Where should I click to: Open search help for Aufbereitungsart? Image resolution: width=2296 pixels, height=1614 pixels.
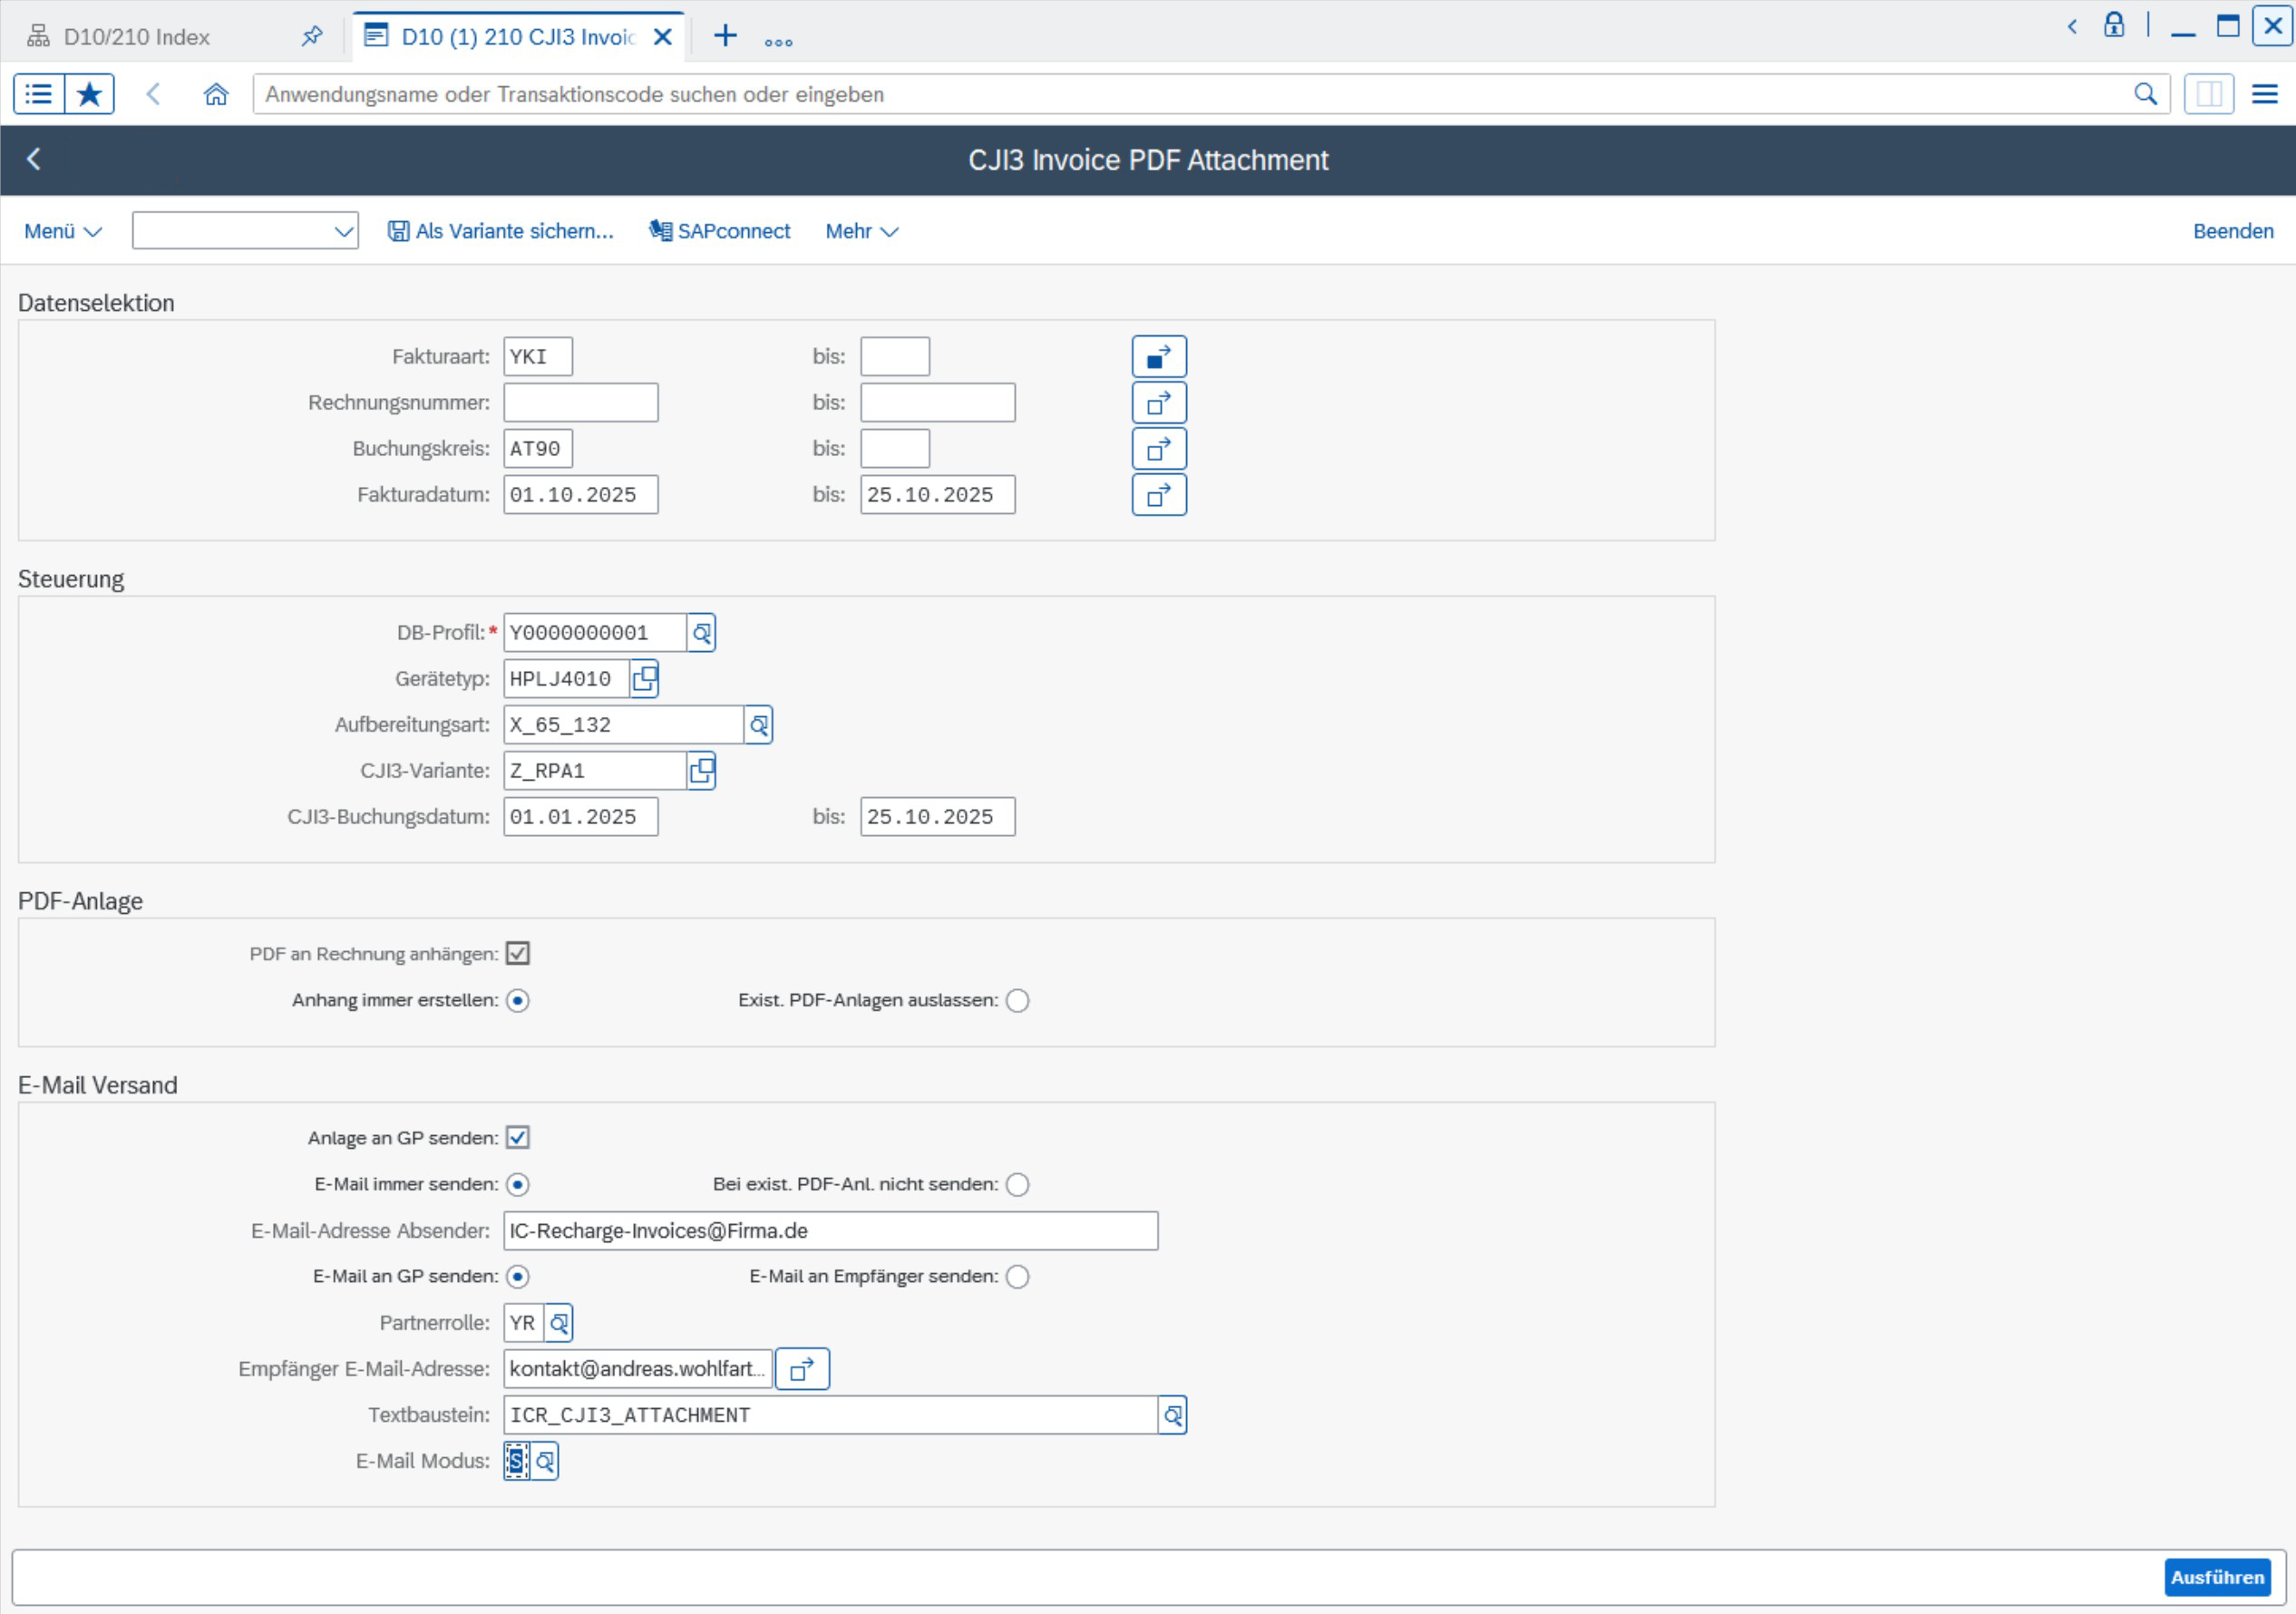click(758, 725)
